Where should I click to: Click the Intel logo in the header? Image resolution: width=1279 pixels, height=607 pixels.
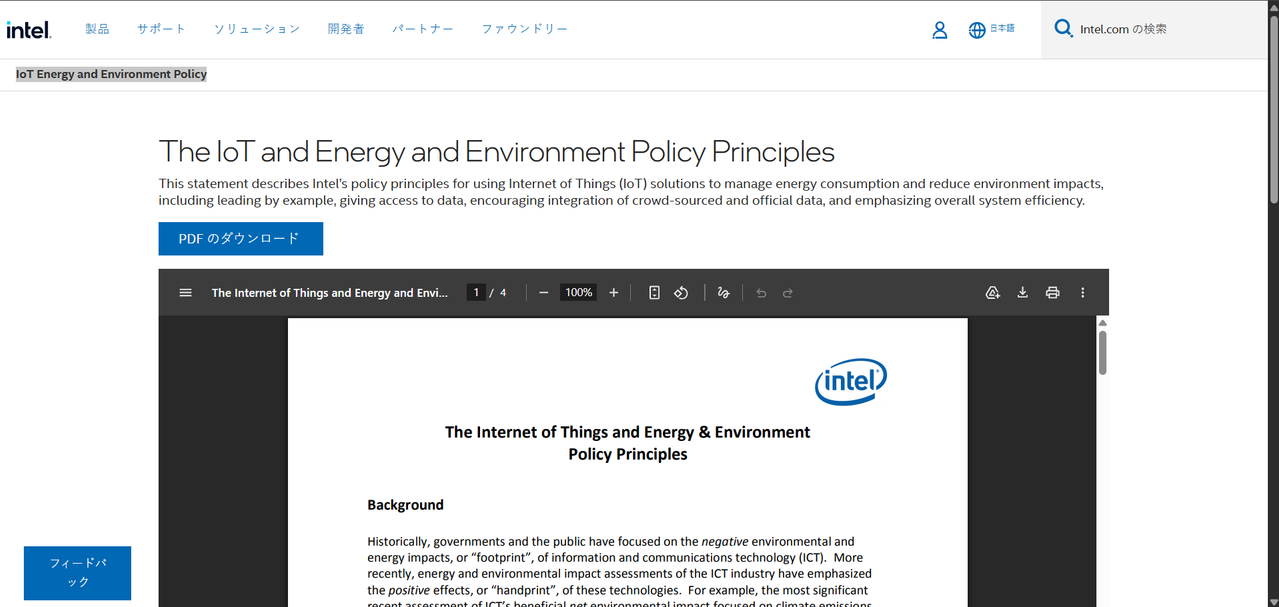pos(29,29)
